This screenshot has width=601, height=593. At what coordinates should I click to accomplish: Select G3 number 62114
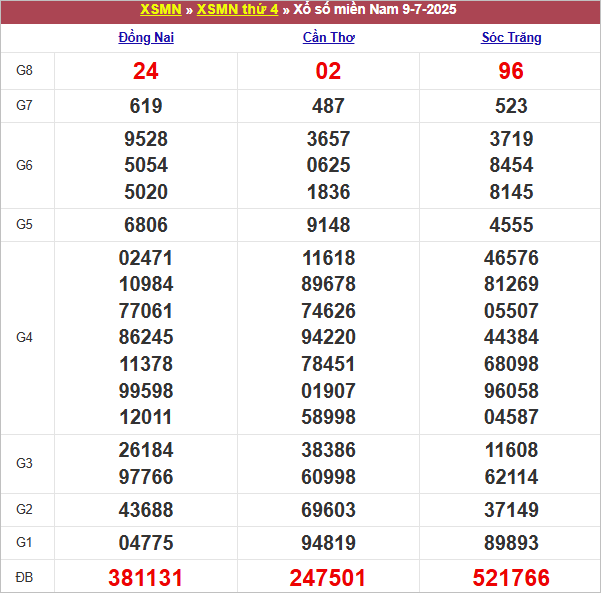(511, 477)
